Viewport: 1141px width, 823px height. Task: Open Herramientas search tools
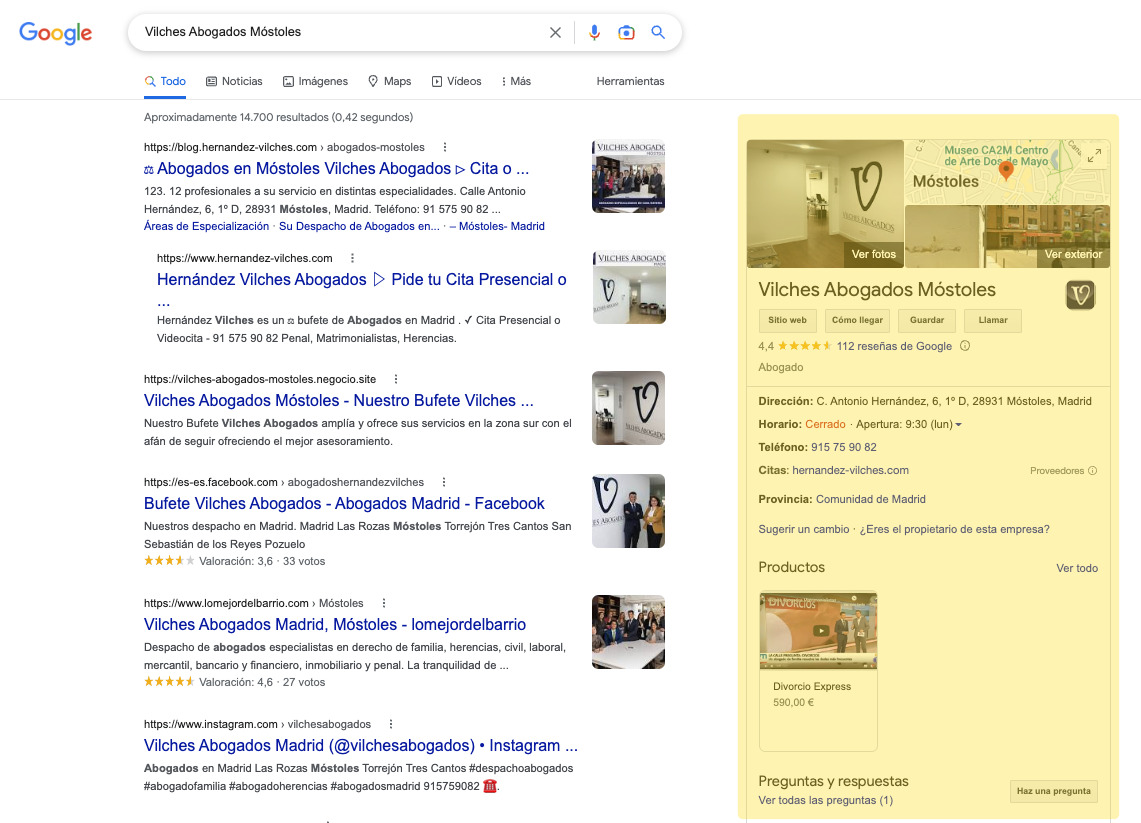coord(630,81)
